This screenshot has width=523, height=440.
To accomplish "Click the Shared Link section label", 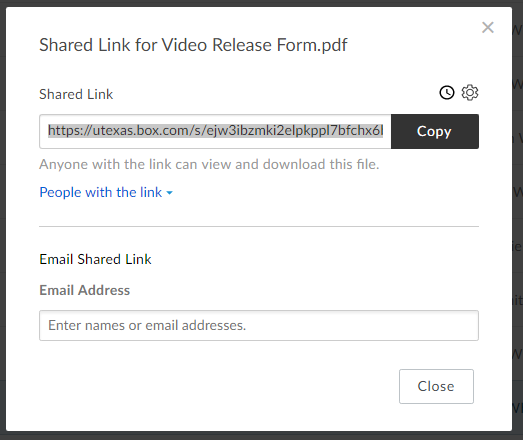I will 76,94.
